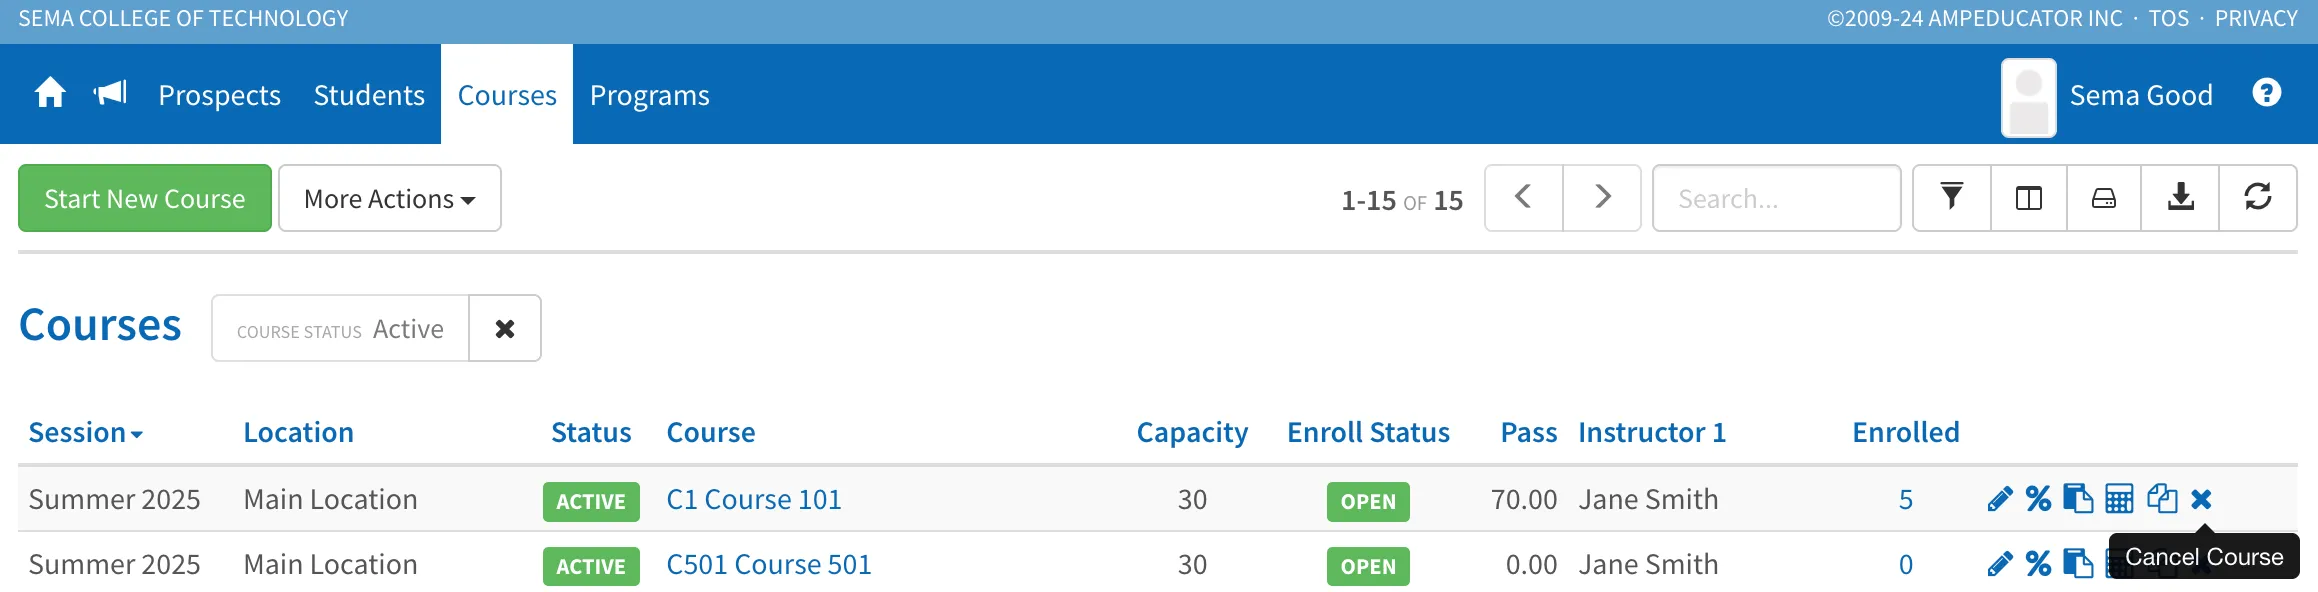Open the filter funnel icon

coord(1951,198)
